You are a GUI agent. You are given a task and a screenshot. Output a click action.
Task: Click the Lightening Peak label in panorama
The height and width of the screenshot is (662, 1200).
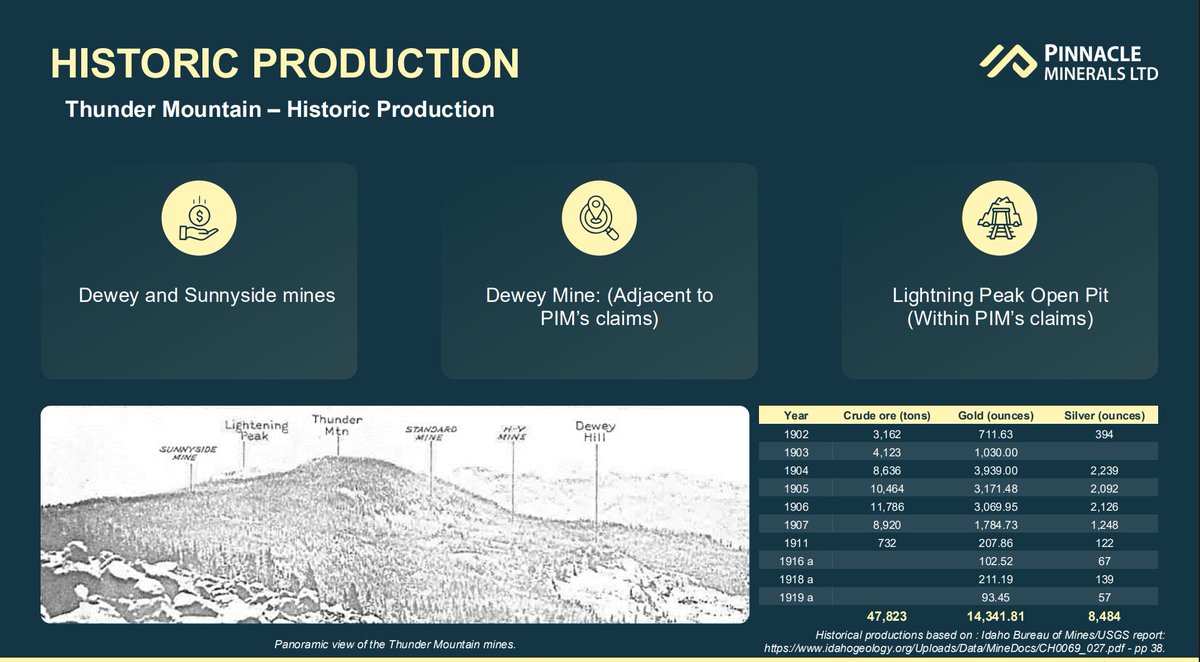(256, 430)
